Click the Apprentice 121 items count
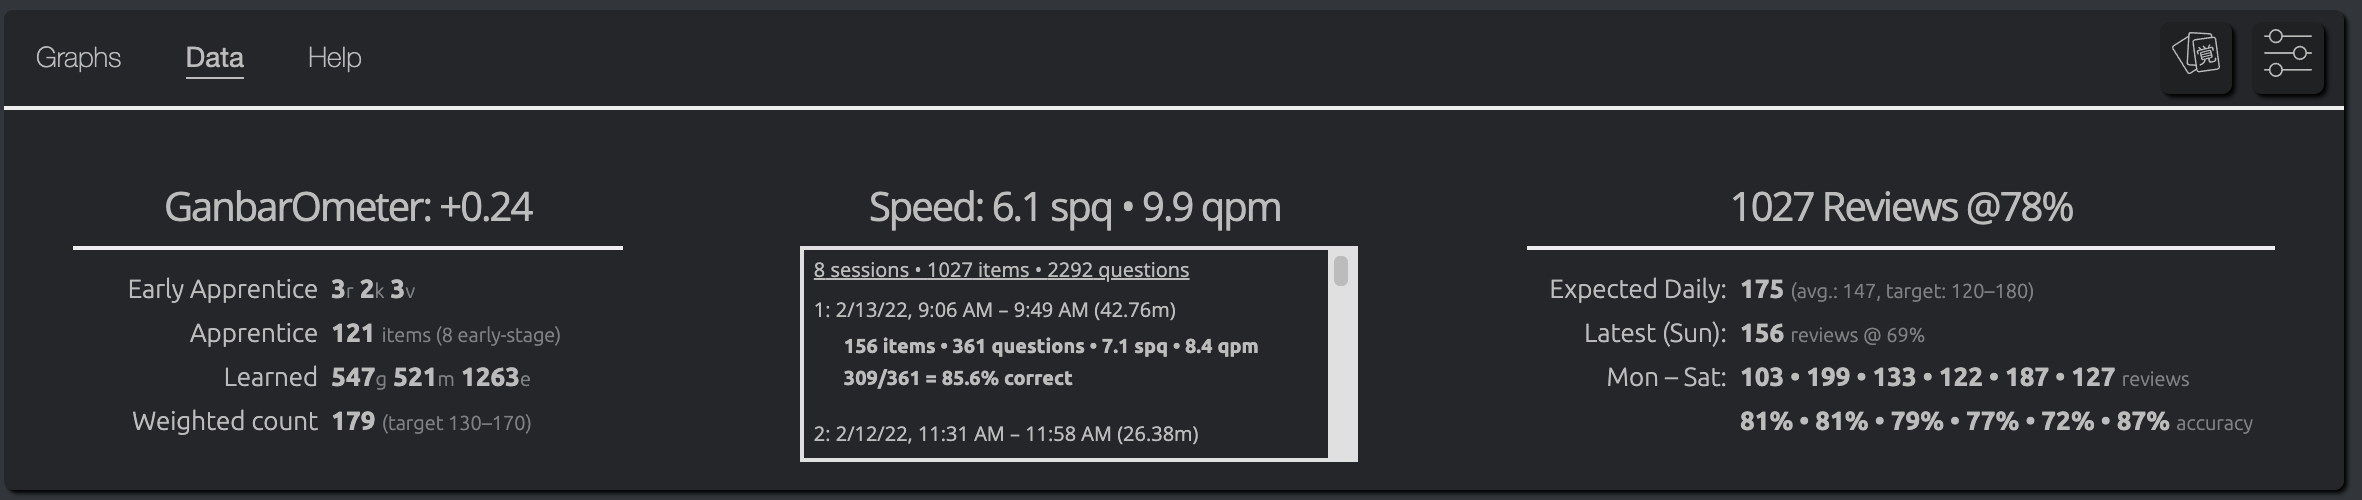 tap(353, 334)
